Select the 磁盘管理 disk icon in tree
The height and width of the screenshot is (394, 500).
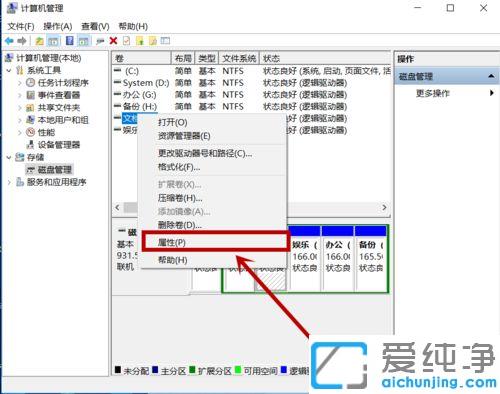coord(31,170)
